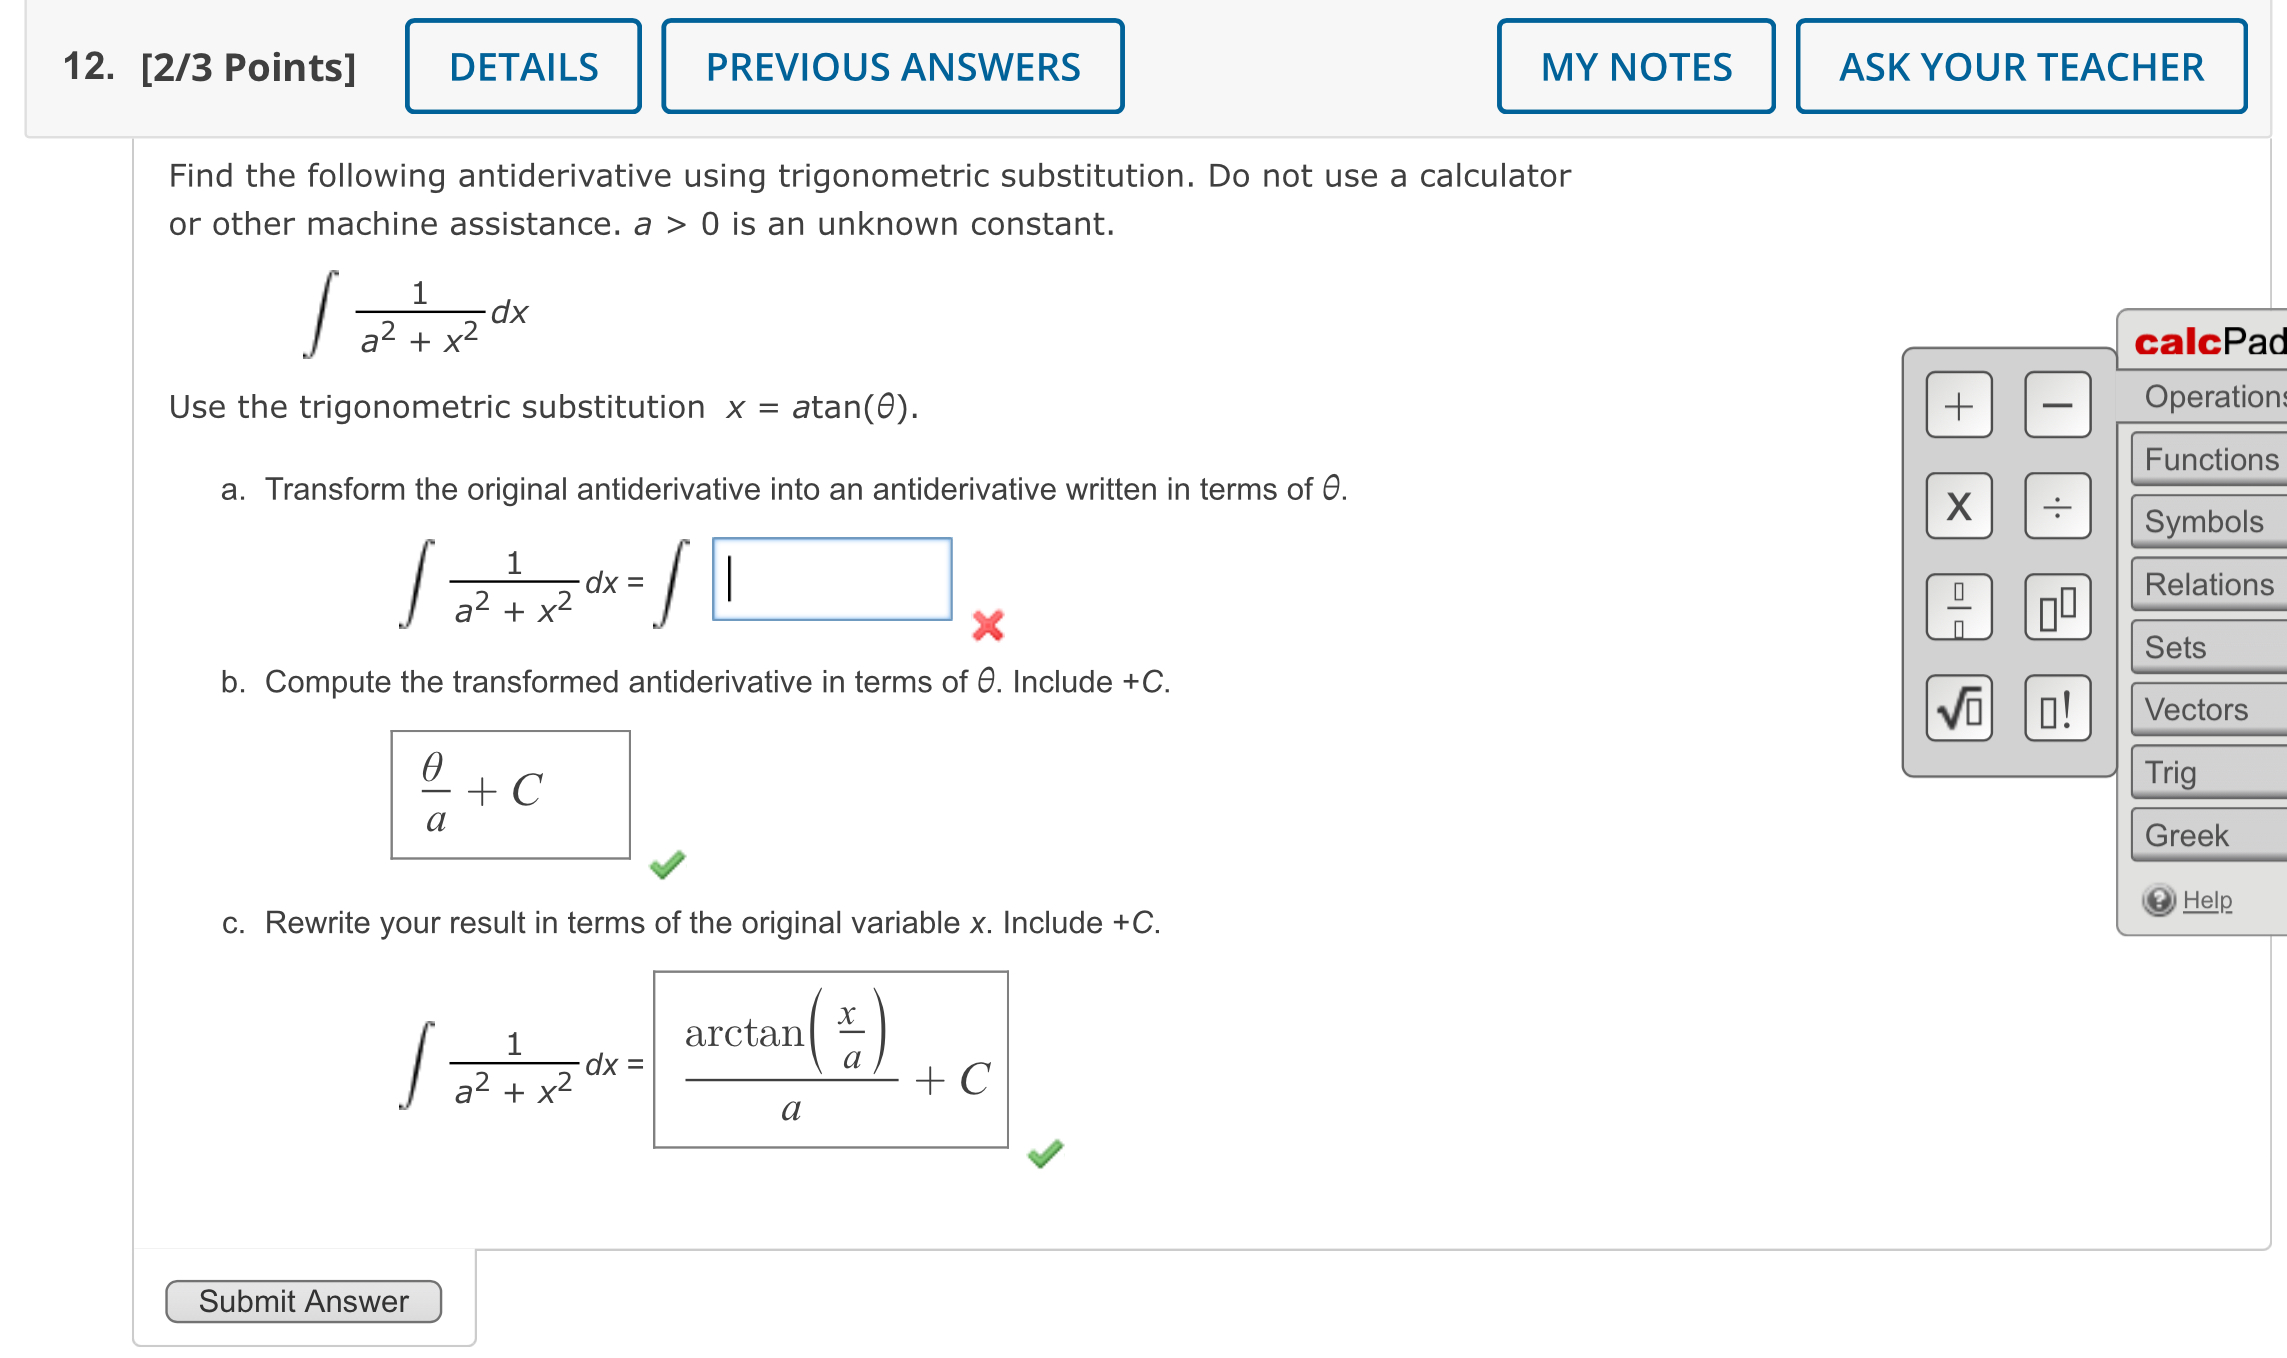Open ASK YOUR TEACHER
This screenshot has width=2287, height=1358.
pos(2021,66)
